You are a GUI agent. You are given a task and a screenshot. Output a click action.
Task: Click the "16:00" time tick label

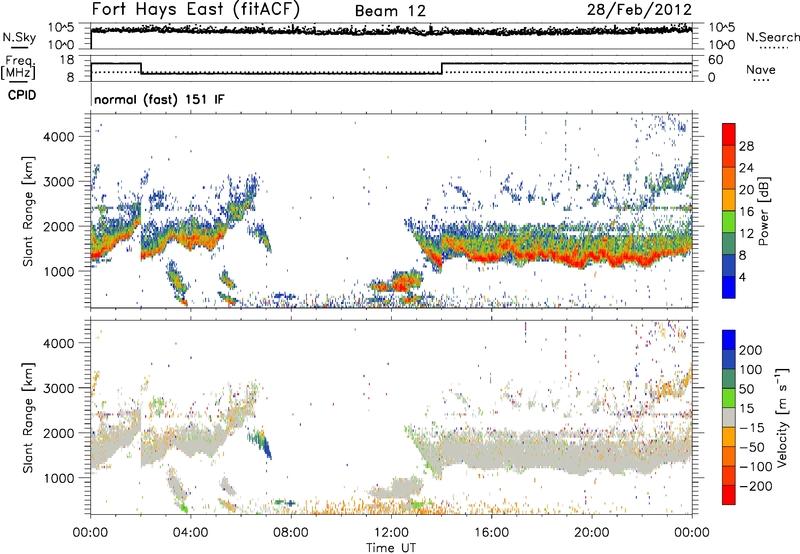(x=491, y=533)
